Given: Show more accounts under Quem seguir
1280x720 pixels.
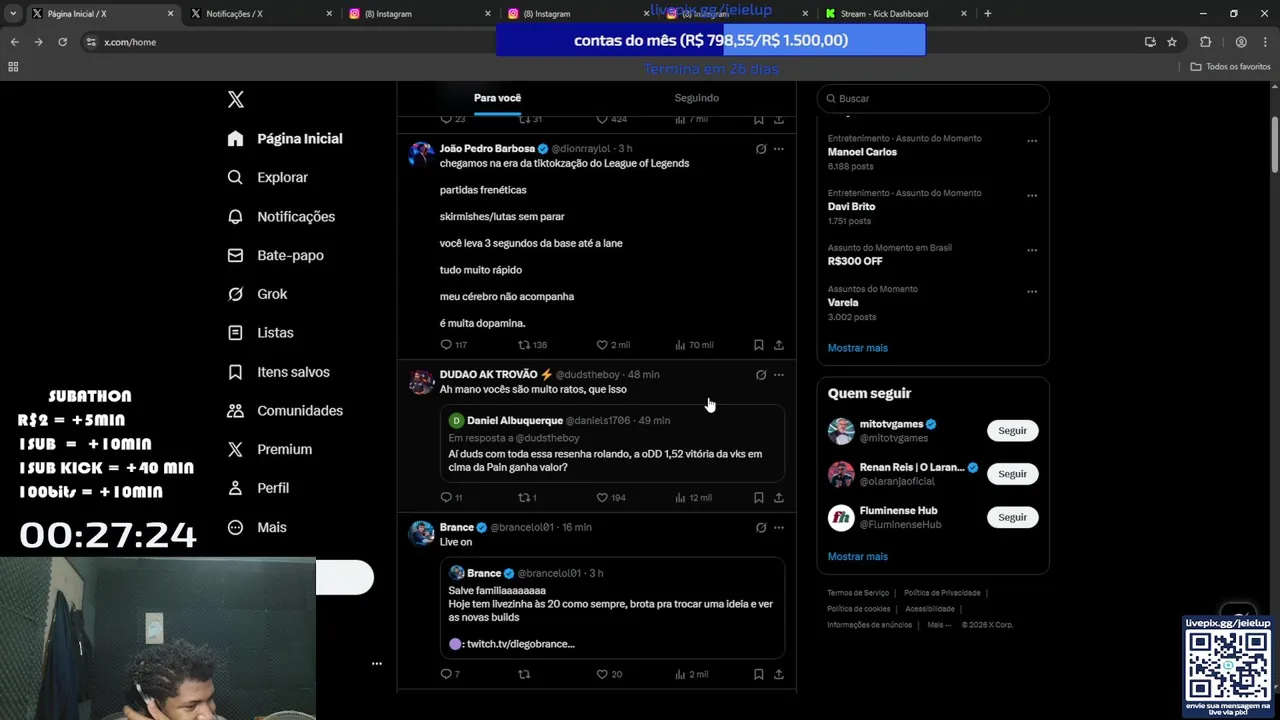Looking at the screenshot, I should point(858,556).
